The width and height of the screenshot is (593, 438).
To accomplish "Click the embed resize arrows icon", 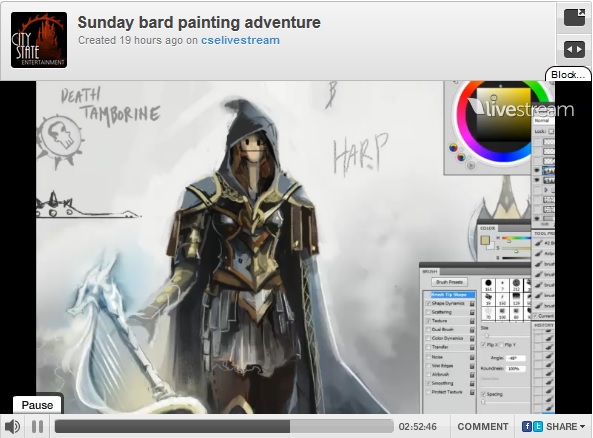I will pos(574,50).
